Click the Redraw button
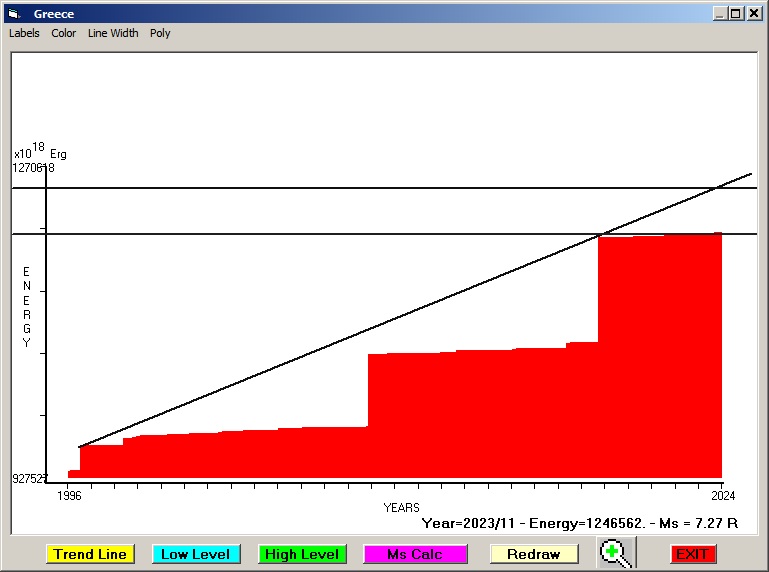 tap(533, 554)
